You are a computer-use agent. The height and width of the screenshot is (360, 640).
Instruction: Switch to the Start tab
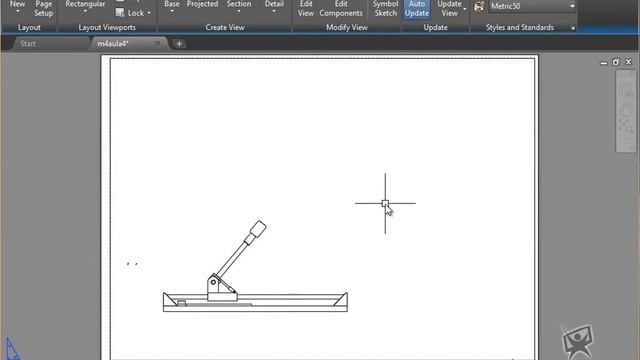click(28, 44)
